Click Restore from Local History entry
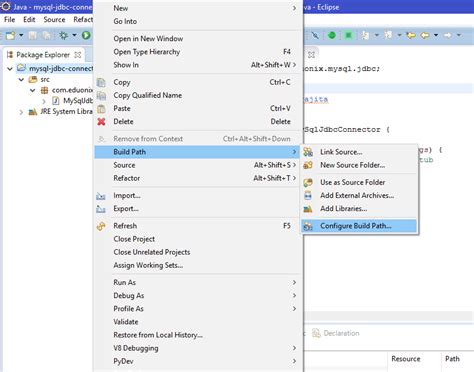The width and height of the screenshot is (474, 372). [x=197, y=335]
